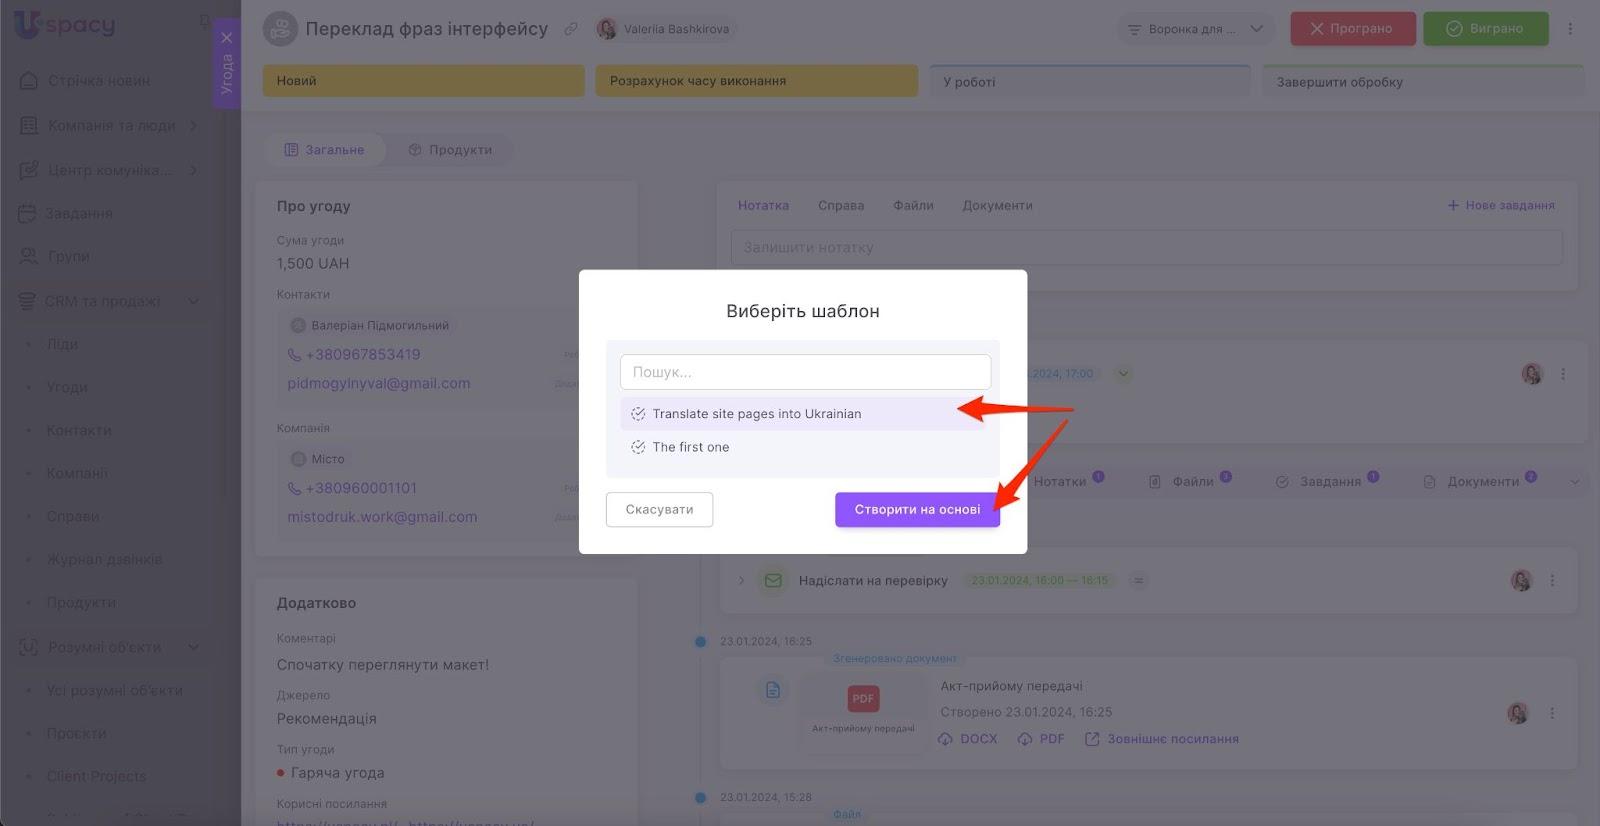Click the envelope icon for Надіслати на перевірку
This screenshot has height=826, width=1600.
[773, 580]
